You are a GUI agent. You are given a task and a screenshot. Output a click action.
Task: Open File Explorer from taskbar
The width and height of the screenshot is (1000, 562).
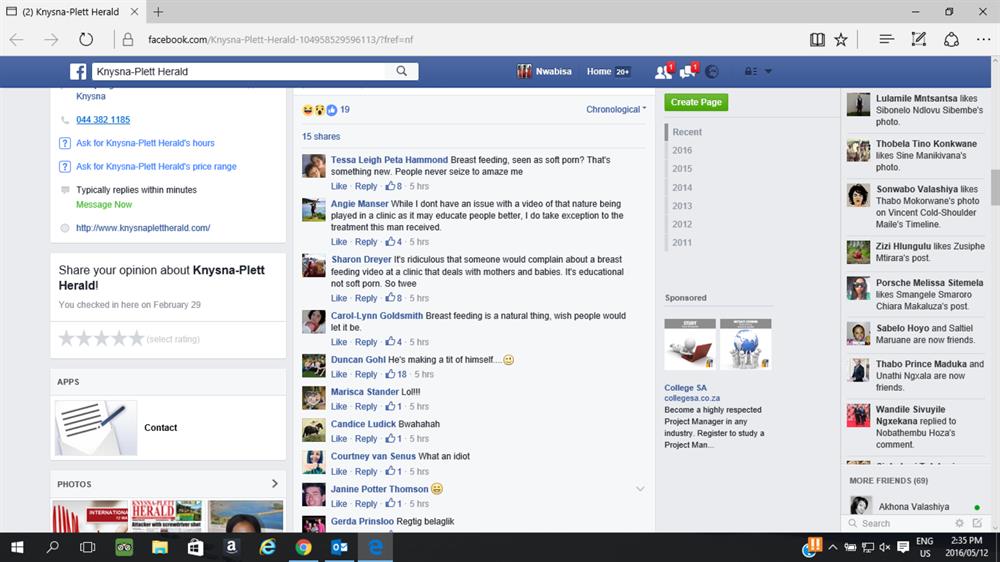(x=159, y=547)
